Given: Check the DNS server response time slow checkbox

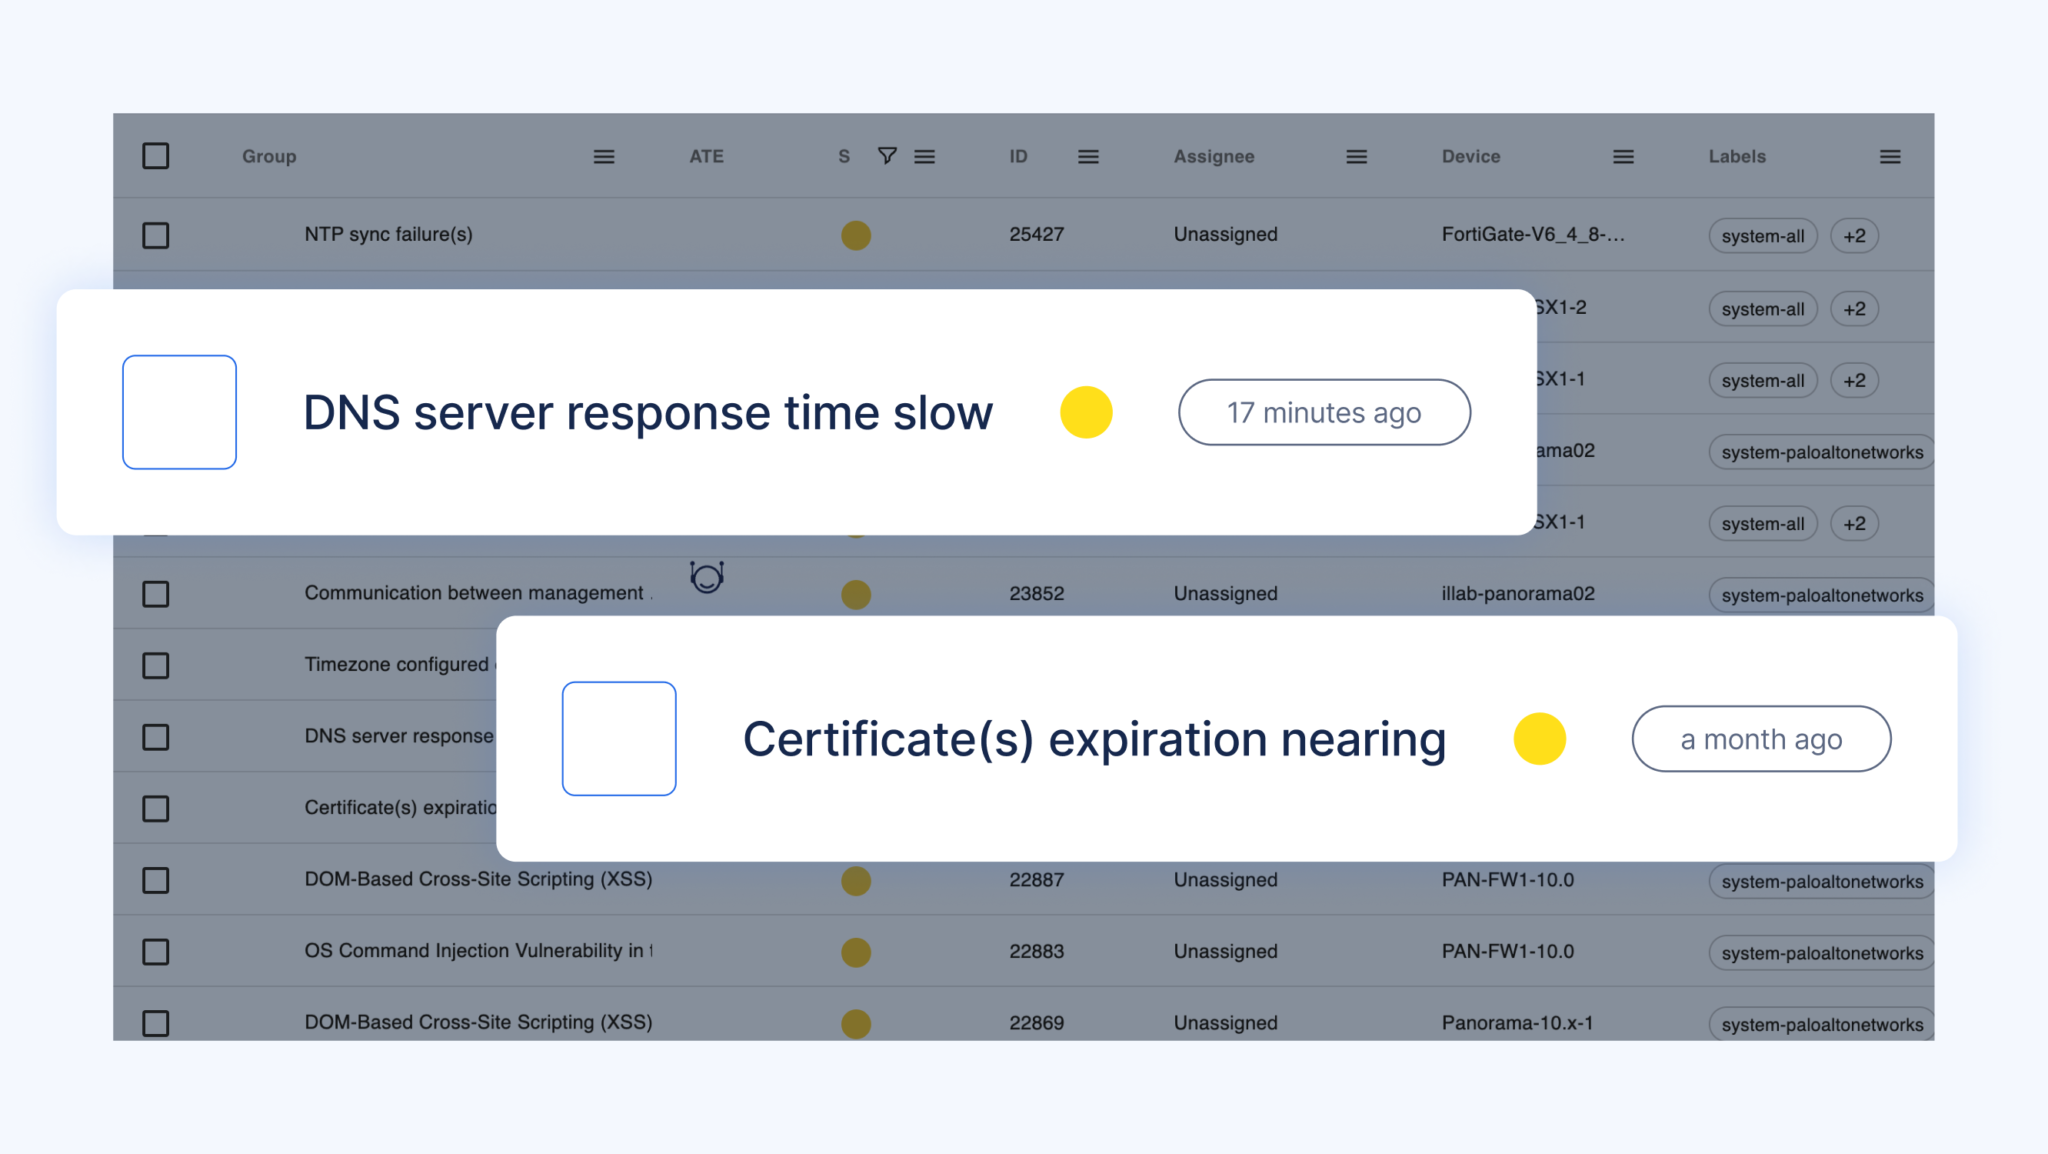Looking at the screenshot, I should point(179,411).
